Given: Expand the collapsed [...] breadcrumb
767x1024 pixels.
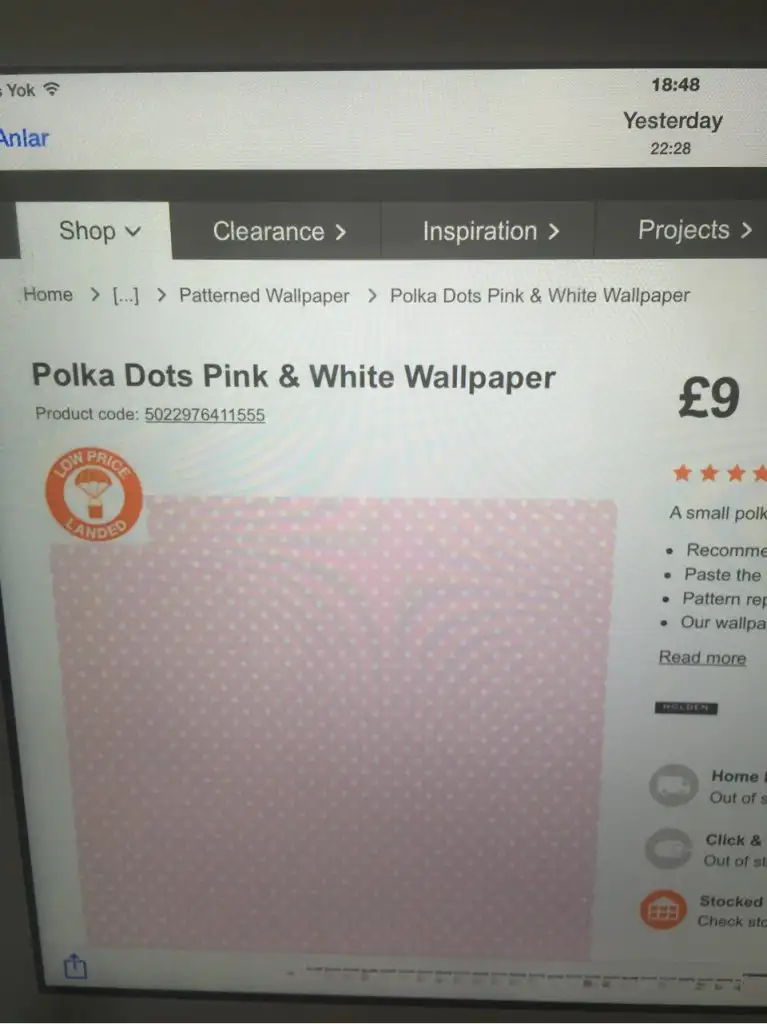Looking at the screenshot, I should 126,295.
